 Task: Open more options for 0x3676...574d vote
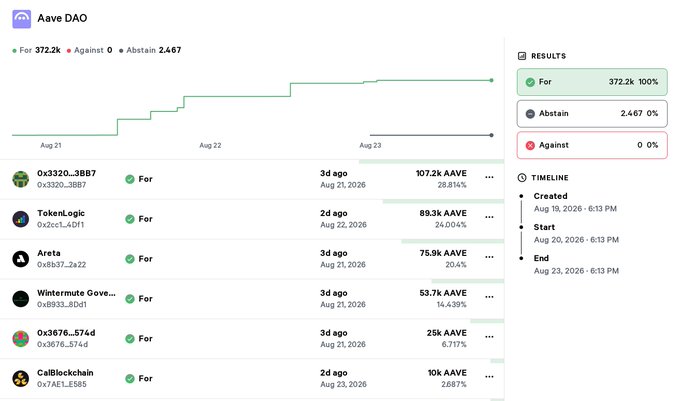[x=489, y=337]
